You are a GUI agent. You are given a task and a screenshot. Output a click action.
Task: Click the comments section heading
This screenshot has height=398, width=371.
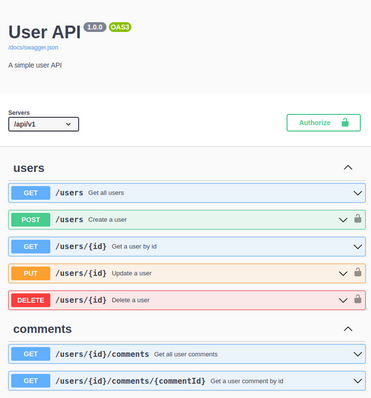pyautogui.click(x=42, y=329)
